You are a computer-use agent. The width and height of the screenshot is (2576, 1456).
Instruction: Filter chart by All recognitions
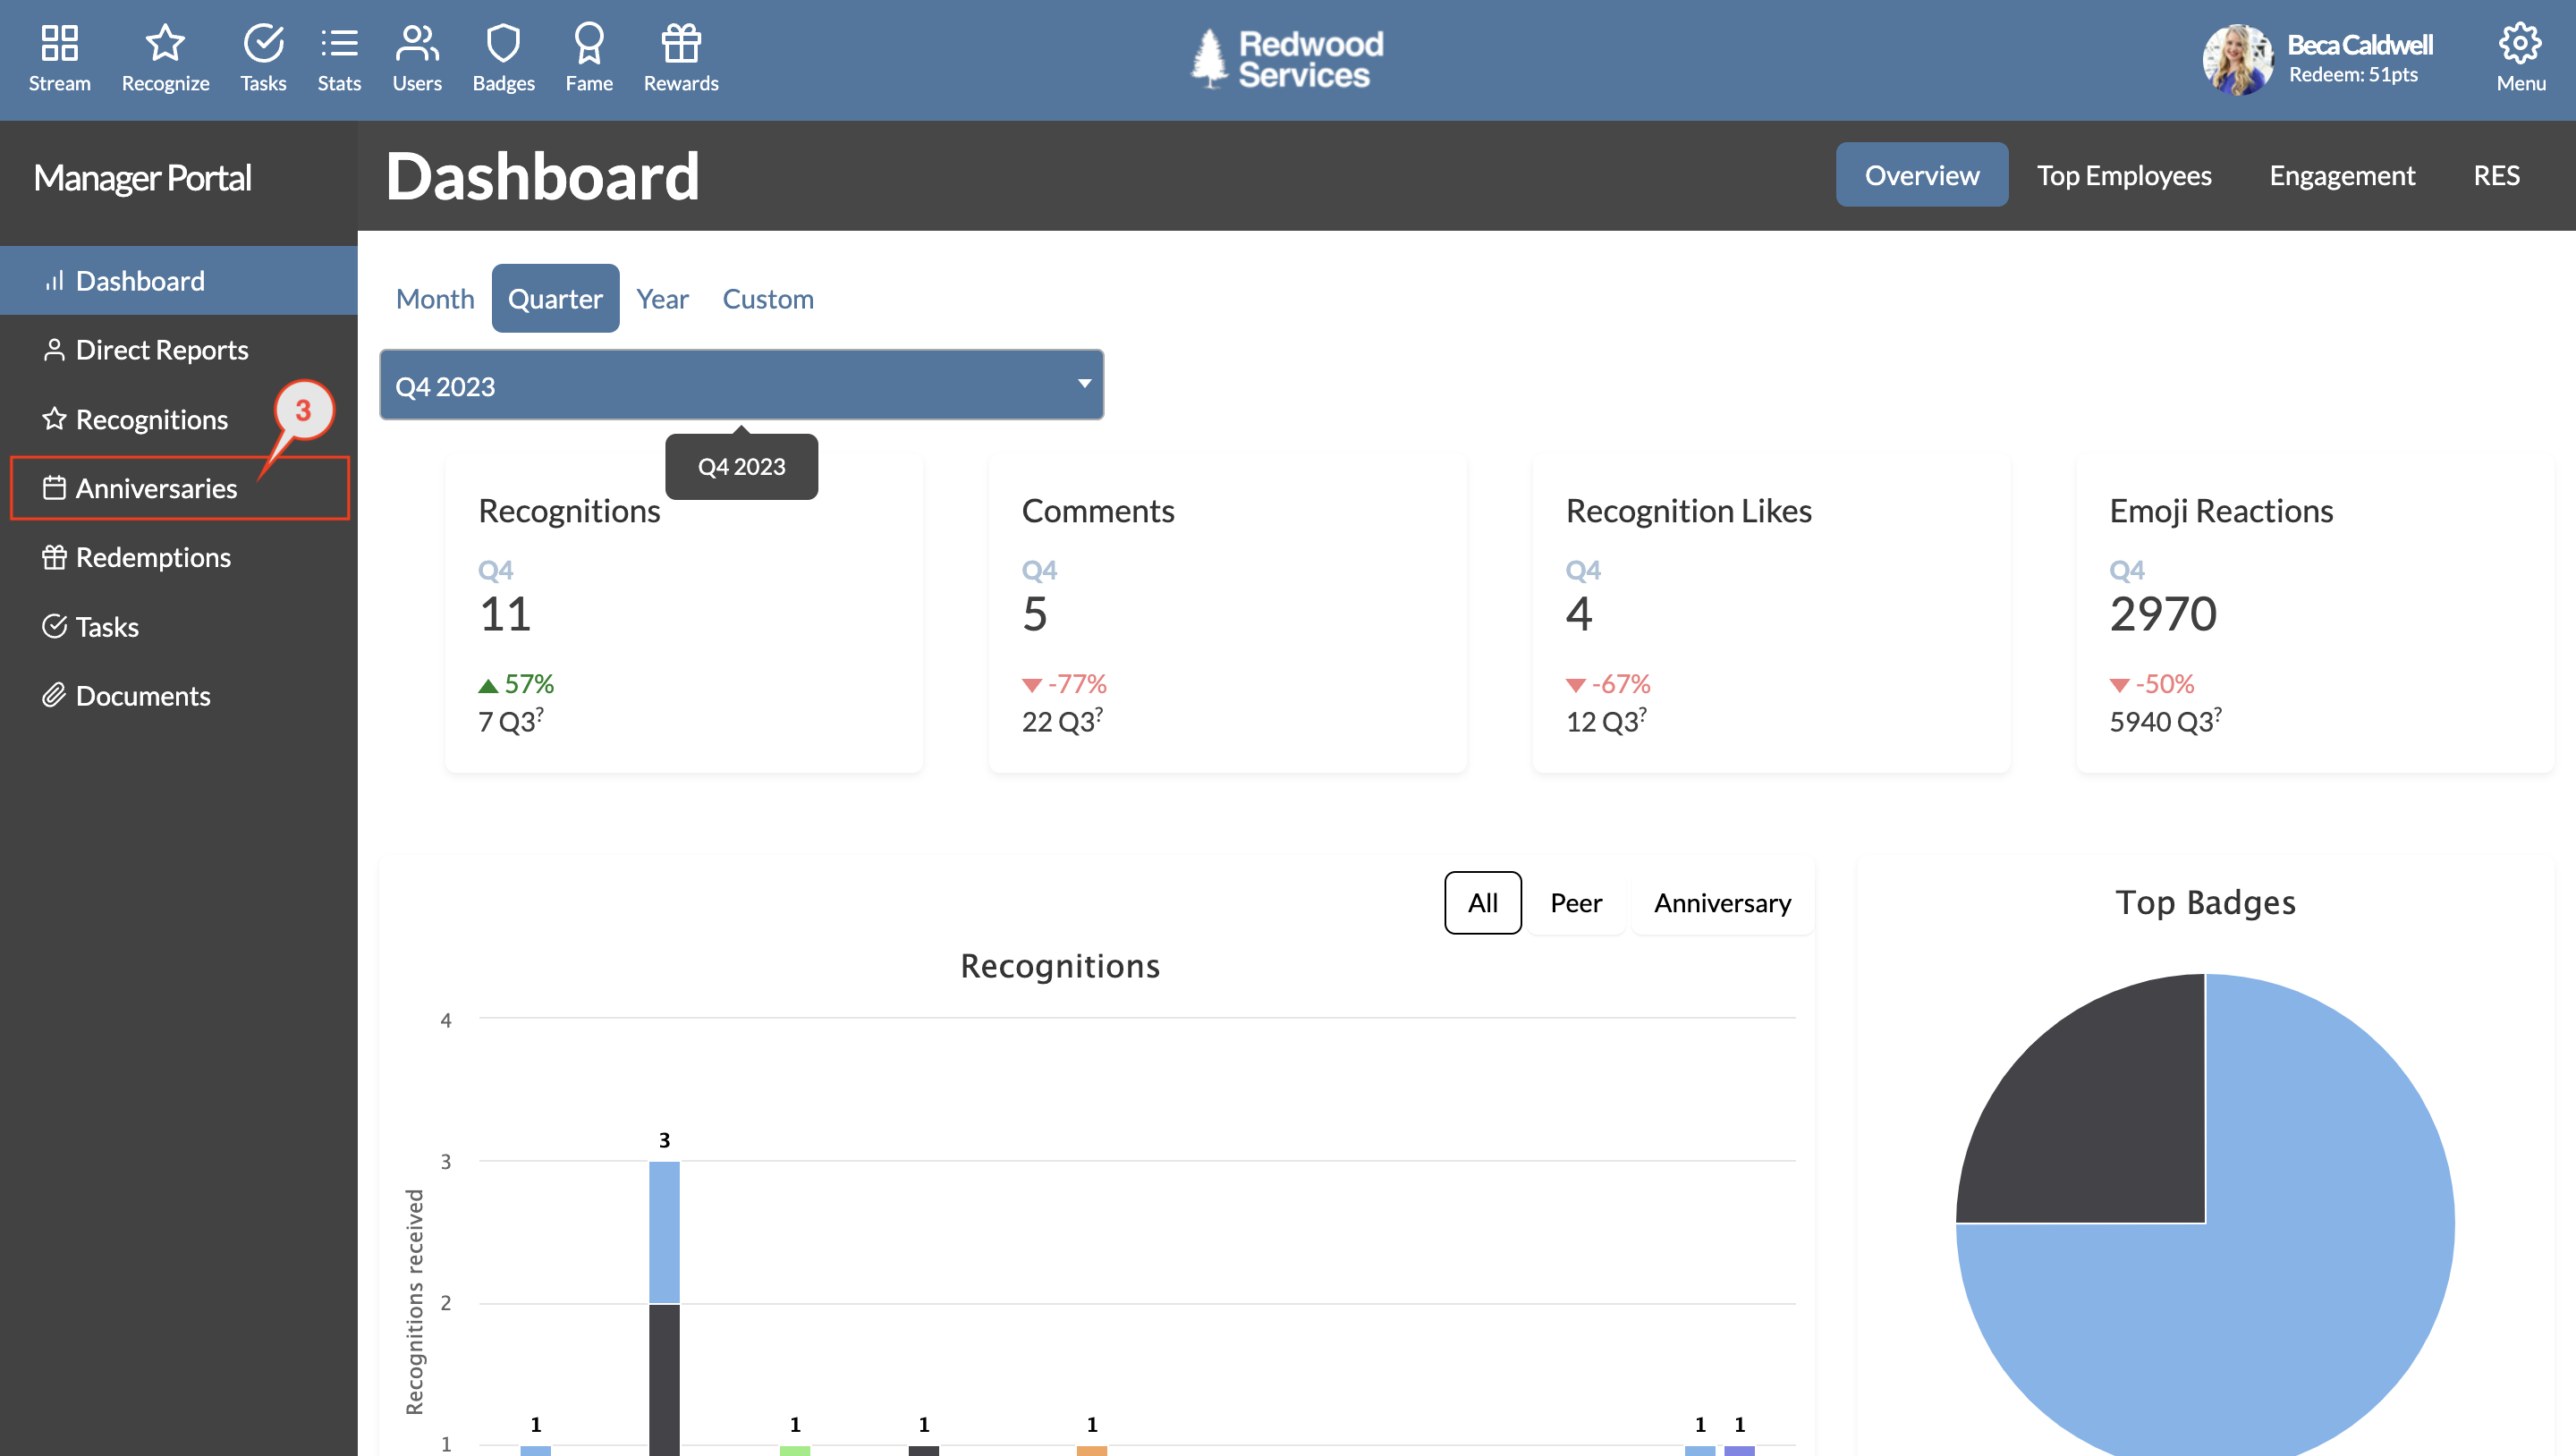click(x=1483, y=903)
